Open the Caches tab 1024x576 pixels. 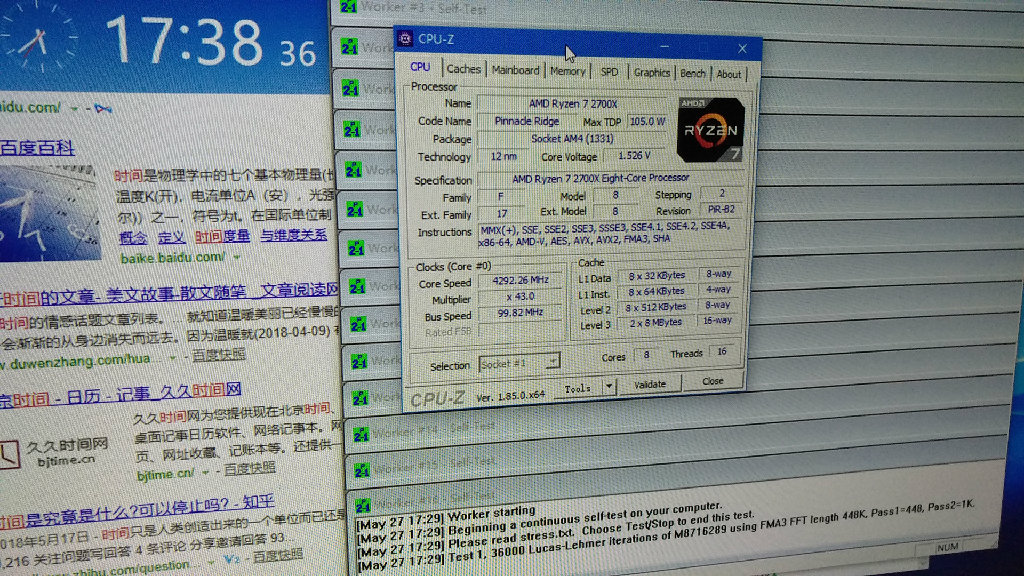pyautogui.click(x=464, y=69)
